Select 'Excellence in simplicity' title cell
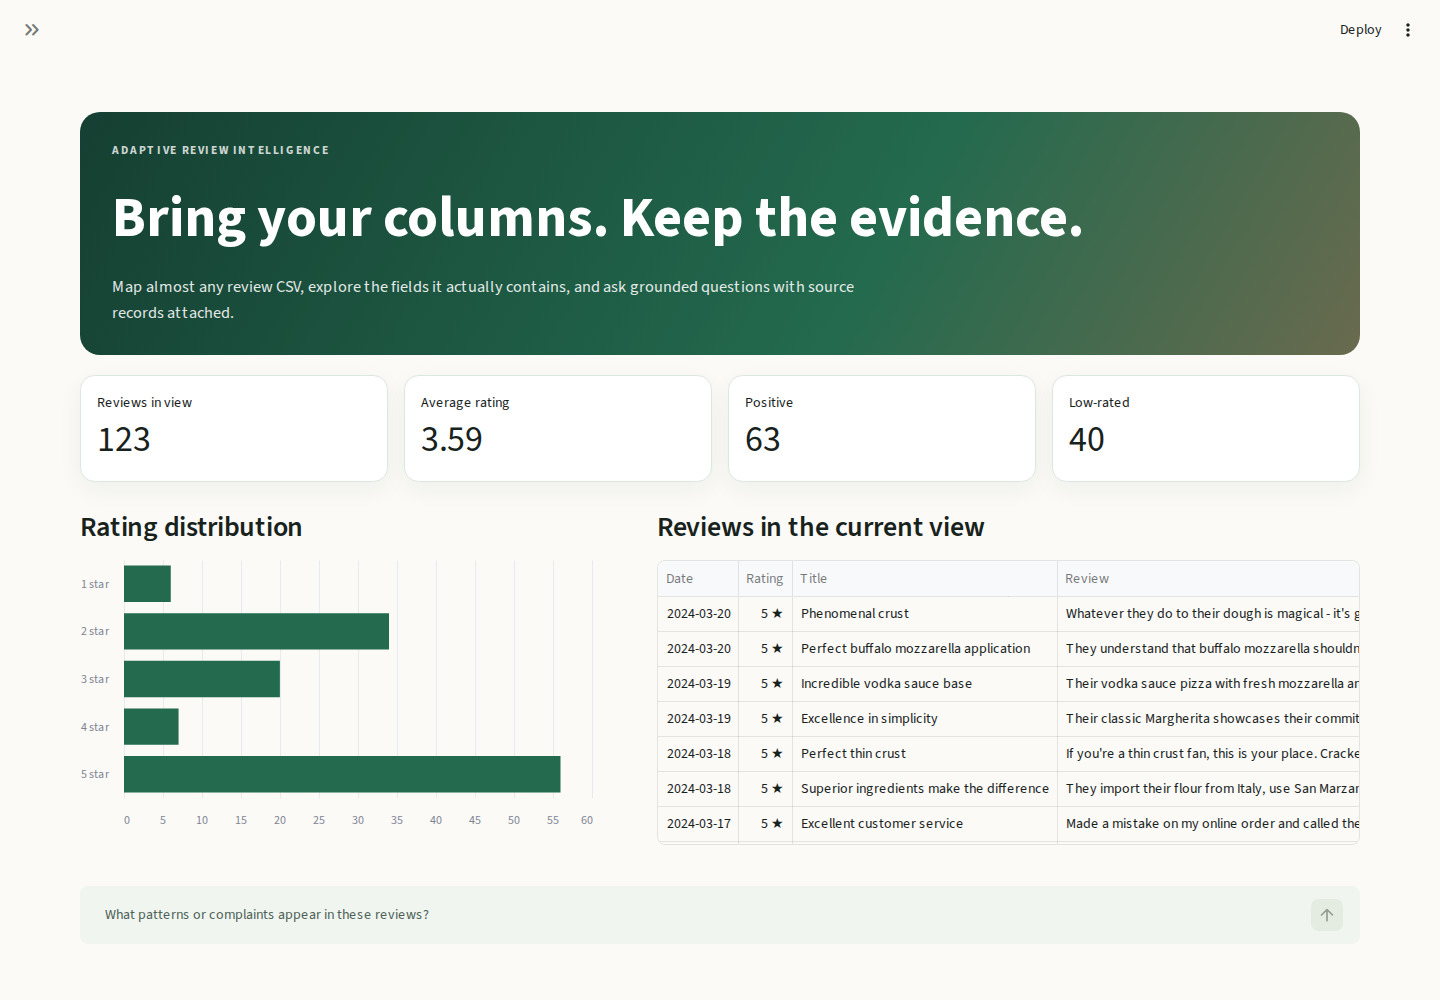1440x1000 pixels. pos(925,719)
